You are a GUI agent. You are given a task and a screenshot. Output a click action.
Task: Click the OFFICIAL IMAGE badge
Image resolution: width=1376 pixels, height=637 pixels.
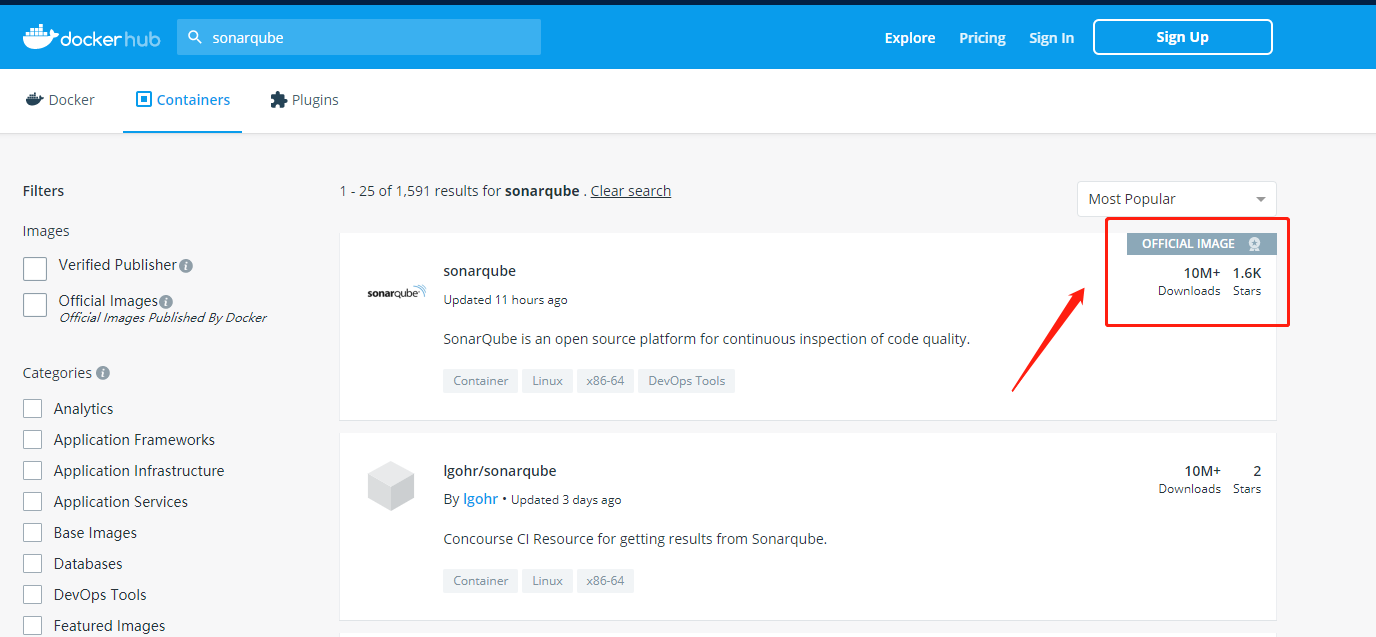click(1202, 244)
